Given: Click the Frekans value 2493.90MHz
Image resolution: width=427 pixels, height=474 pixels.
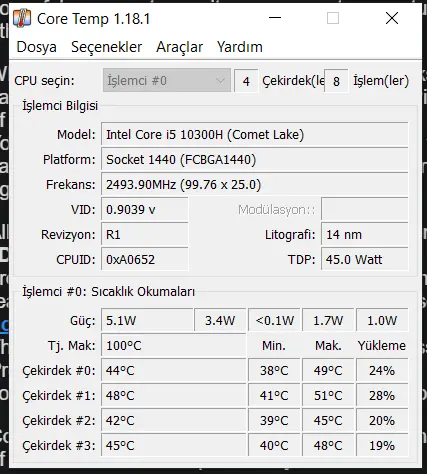Looking at the screenshot, I should [255, 185].
